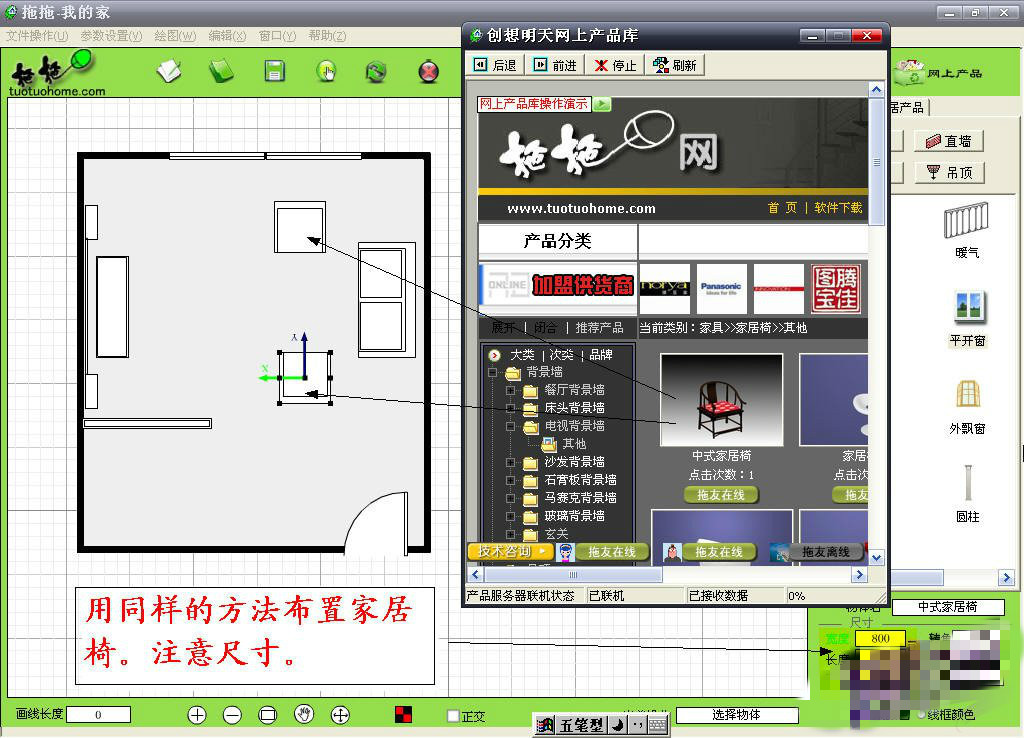
Task: Expand the 床头背景墙 tree node
Action: click(x=511, y=408)
